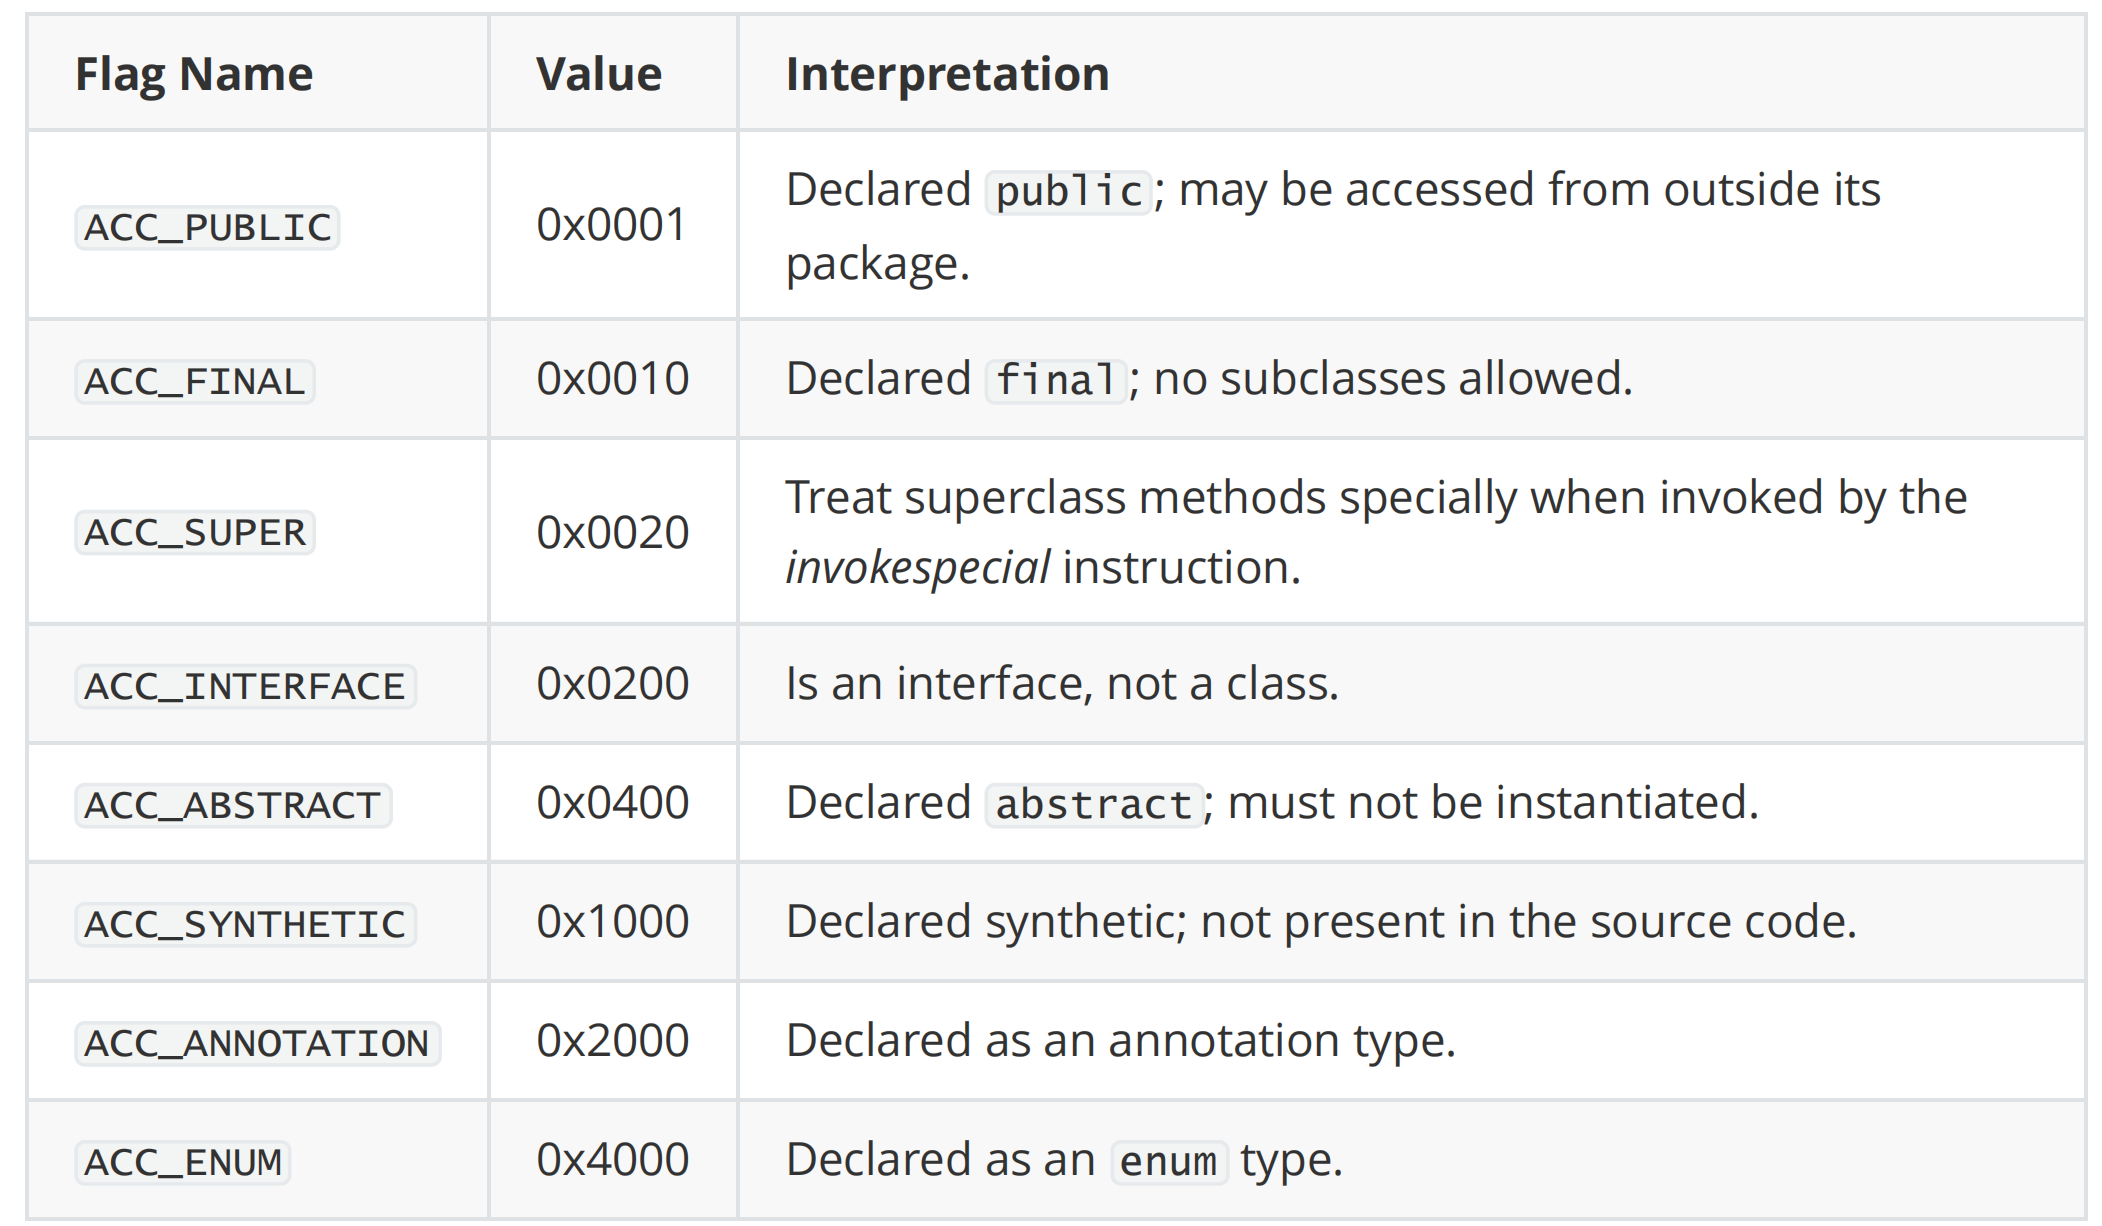
Task: Click the Flag Name column header
Action: click(194, 74)
